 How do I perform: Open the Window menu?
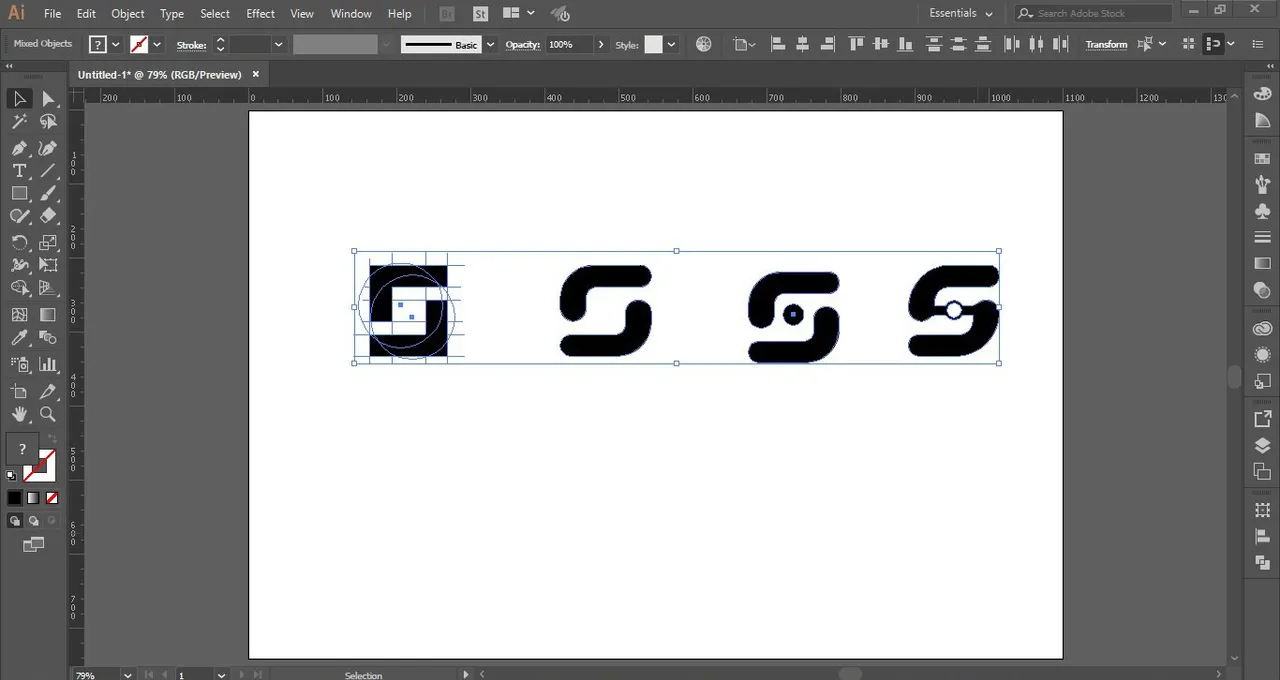tap(351, 13)
